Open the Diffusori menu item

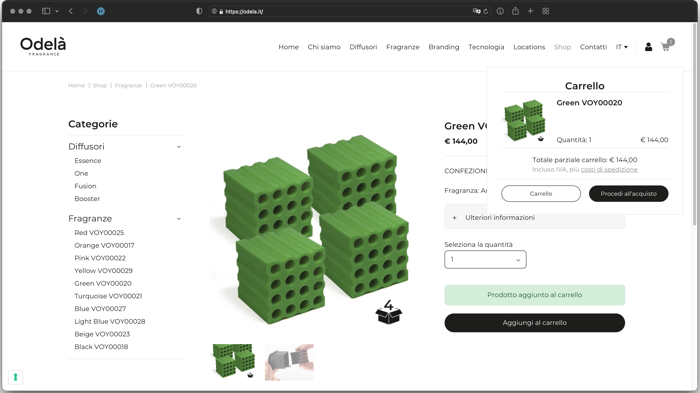click(363, 47)
